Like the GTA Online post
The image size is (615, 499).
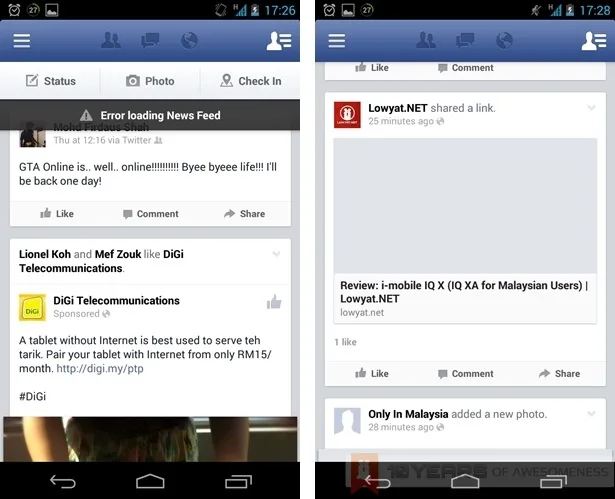point(57,214)
